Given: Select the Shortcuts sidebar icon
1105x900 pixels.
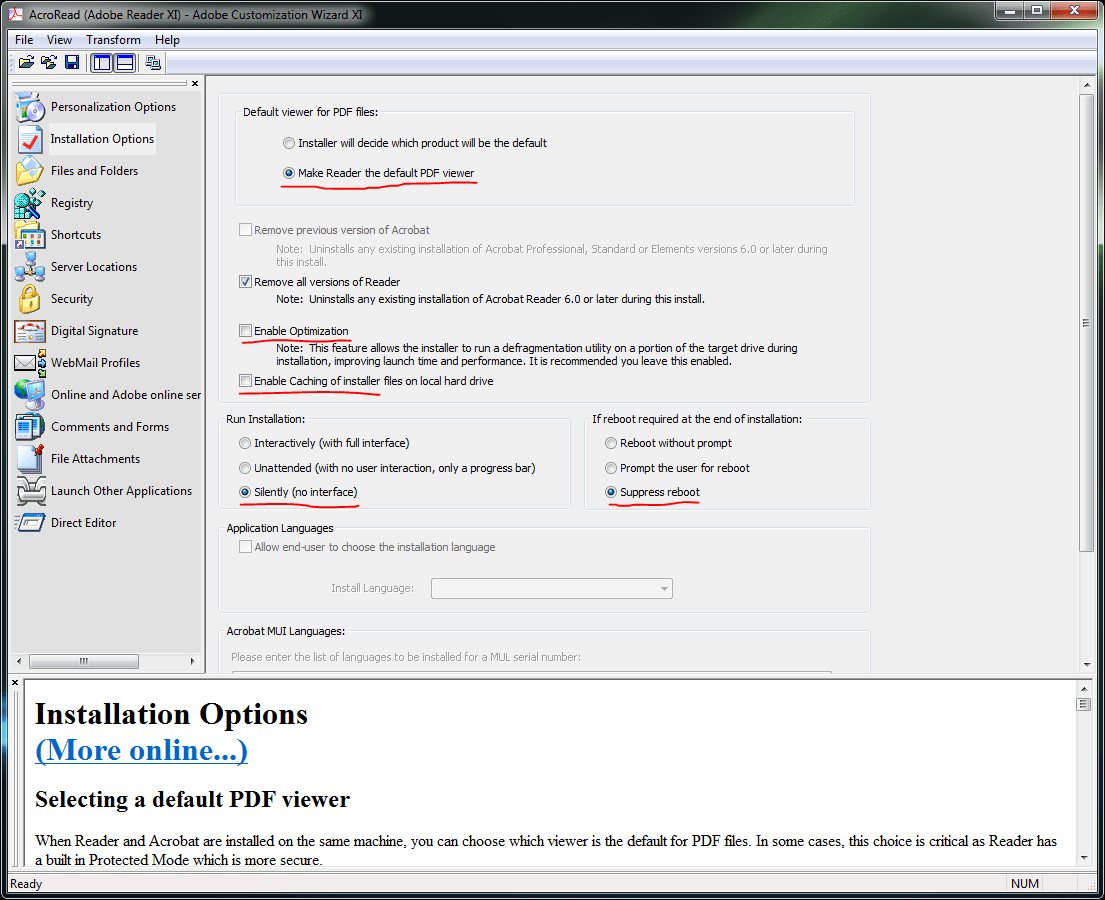Looking at the screenshot, I should click(x=30, y=234).
